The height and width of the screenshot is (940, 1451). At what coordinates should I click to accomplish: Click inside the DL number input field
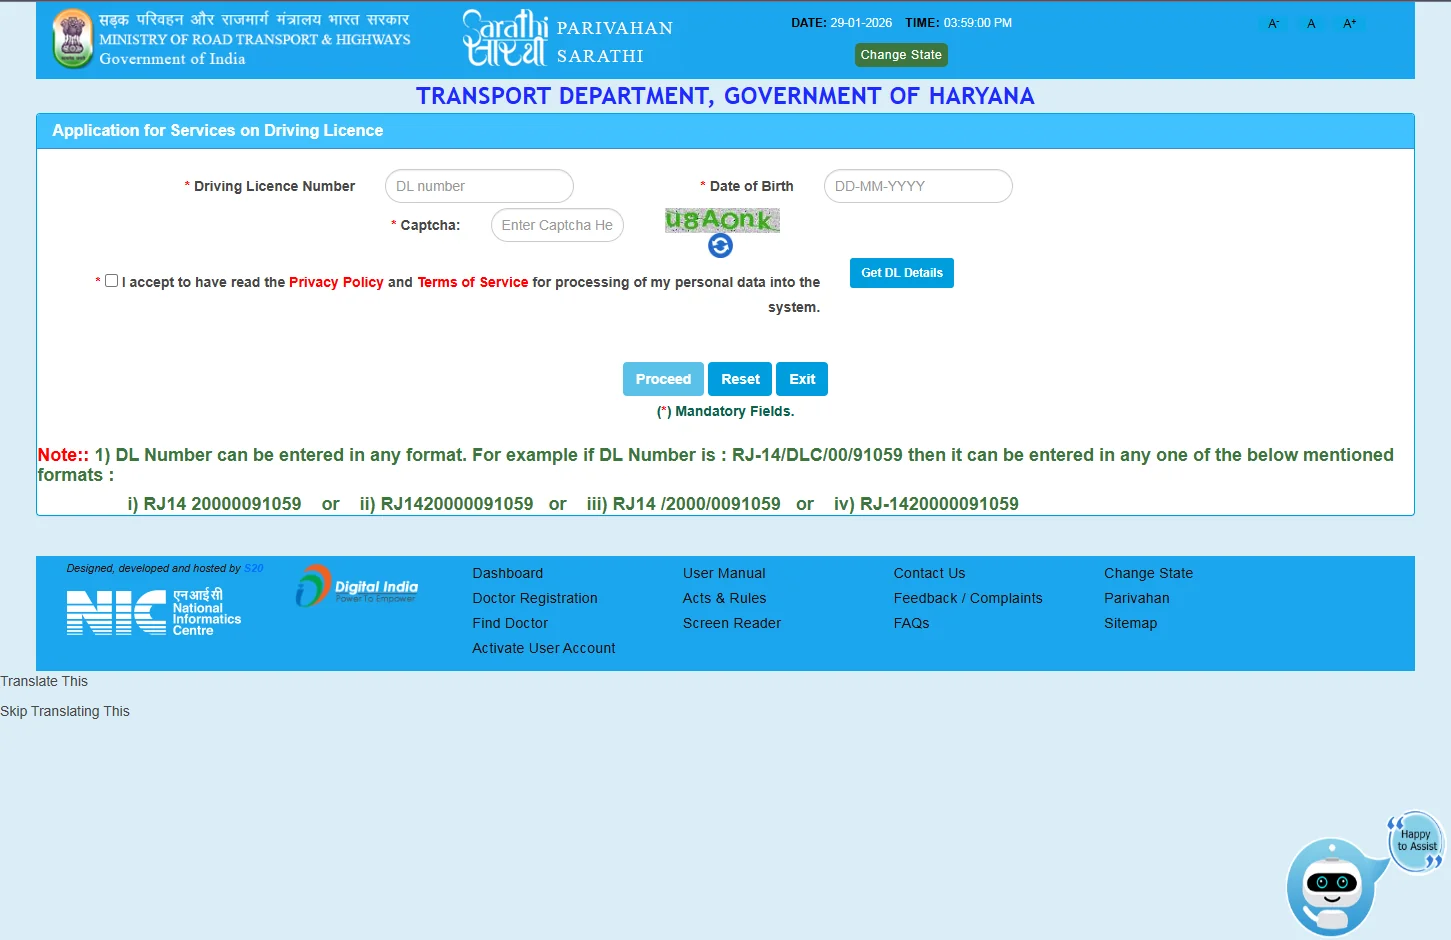point(478,186)
